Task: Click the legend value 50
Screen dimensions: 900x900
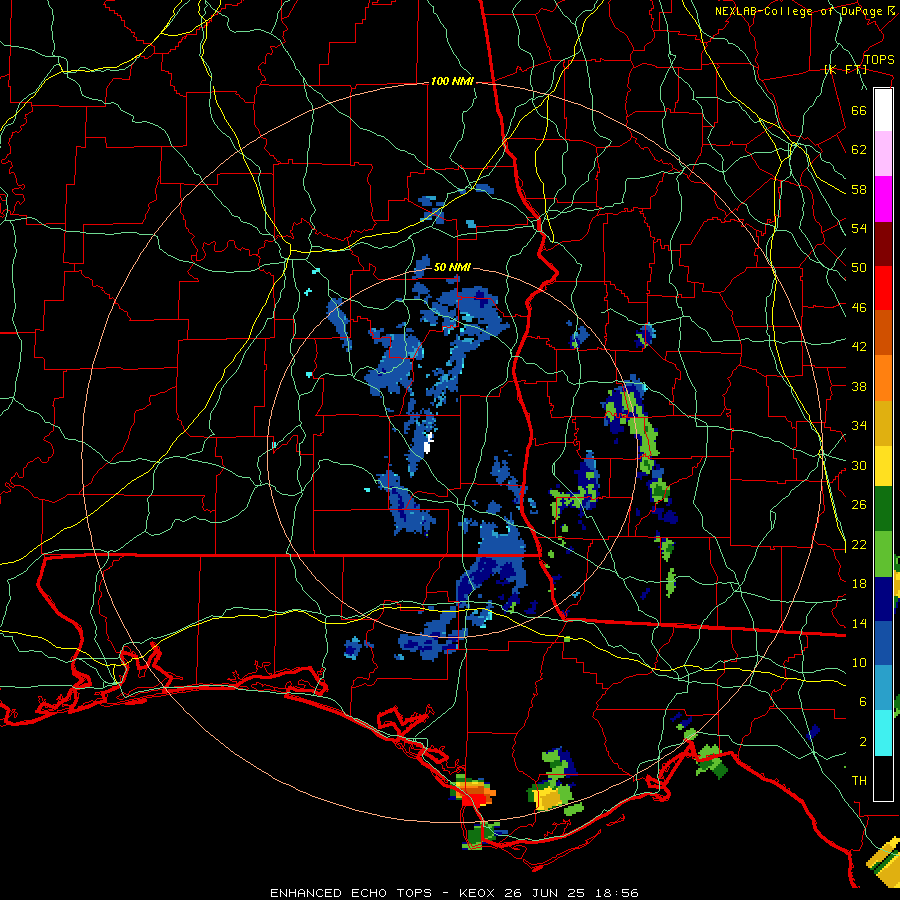Action: [x=859, y=267]
